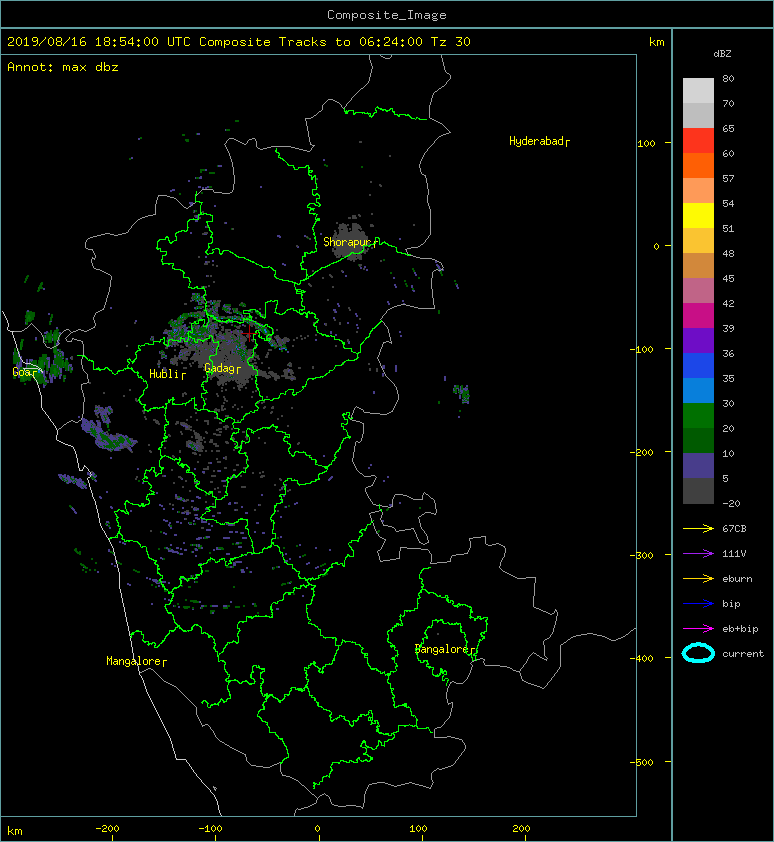
Task: Click the blue bip legend arrow
Action: click(698, 604)
